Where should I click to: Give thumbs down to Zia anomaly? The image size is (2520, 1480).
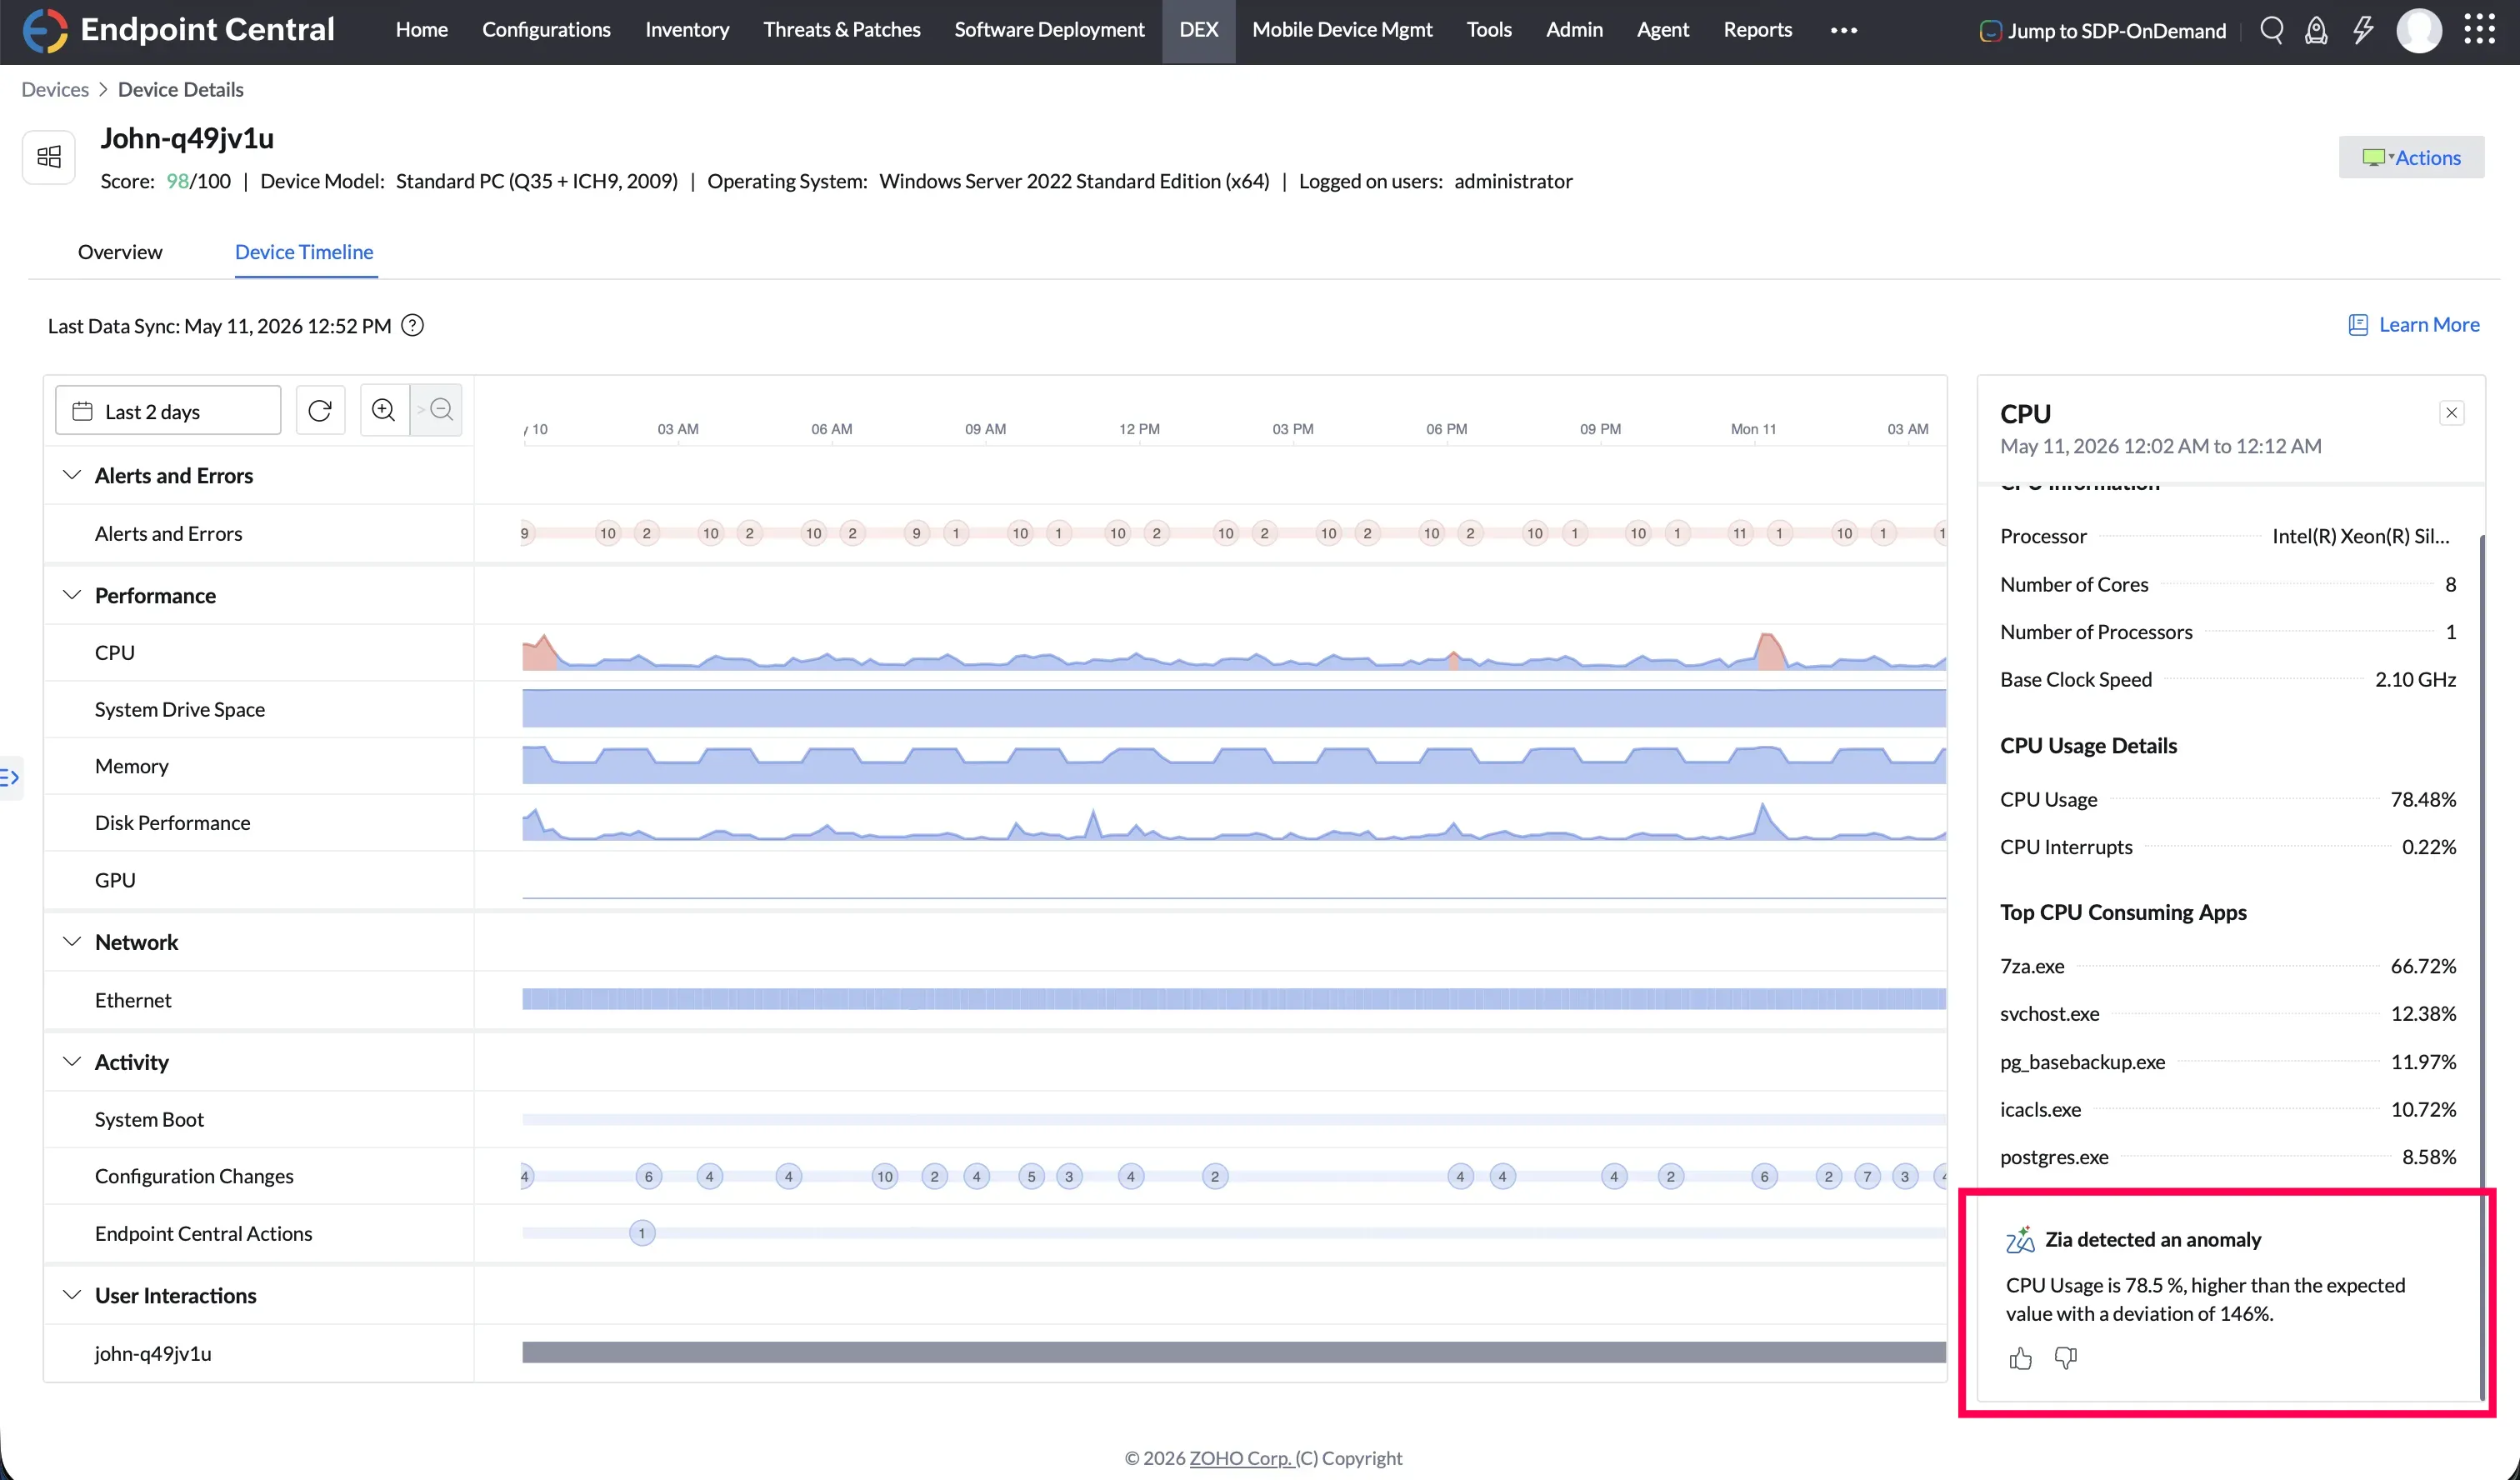[2065, 1358]
